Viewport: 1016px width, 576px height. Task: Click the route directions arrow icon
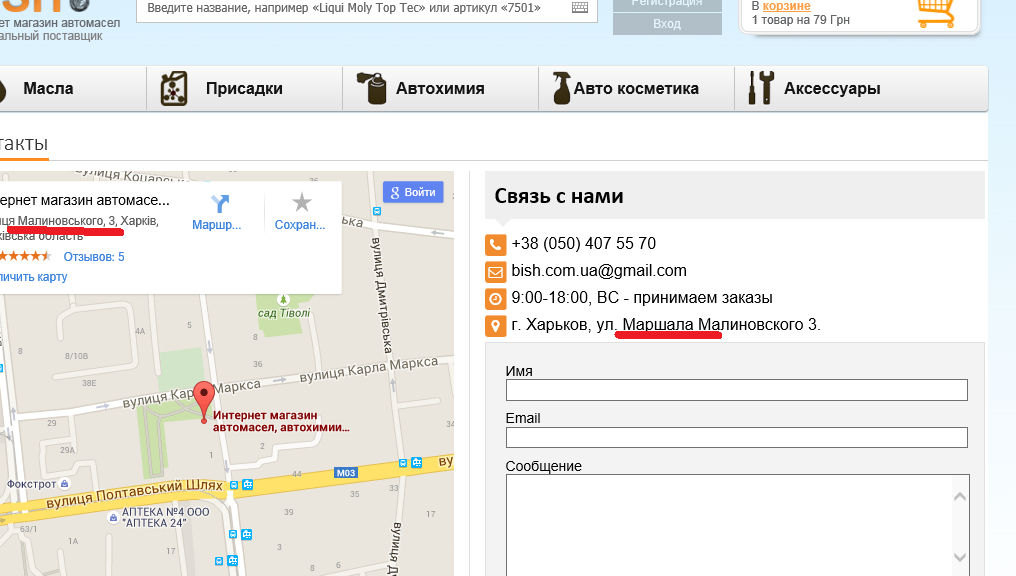[x=220, y=204]
